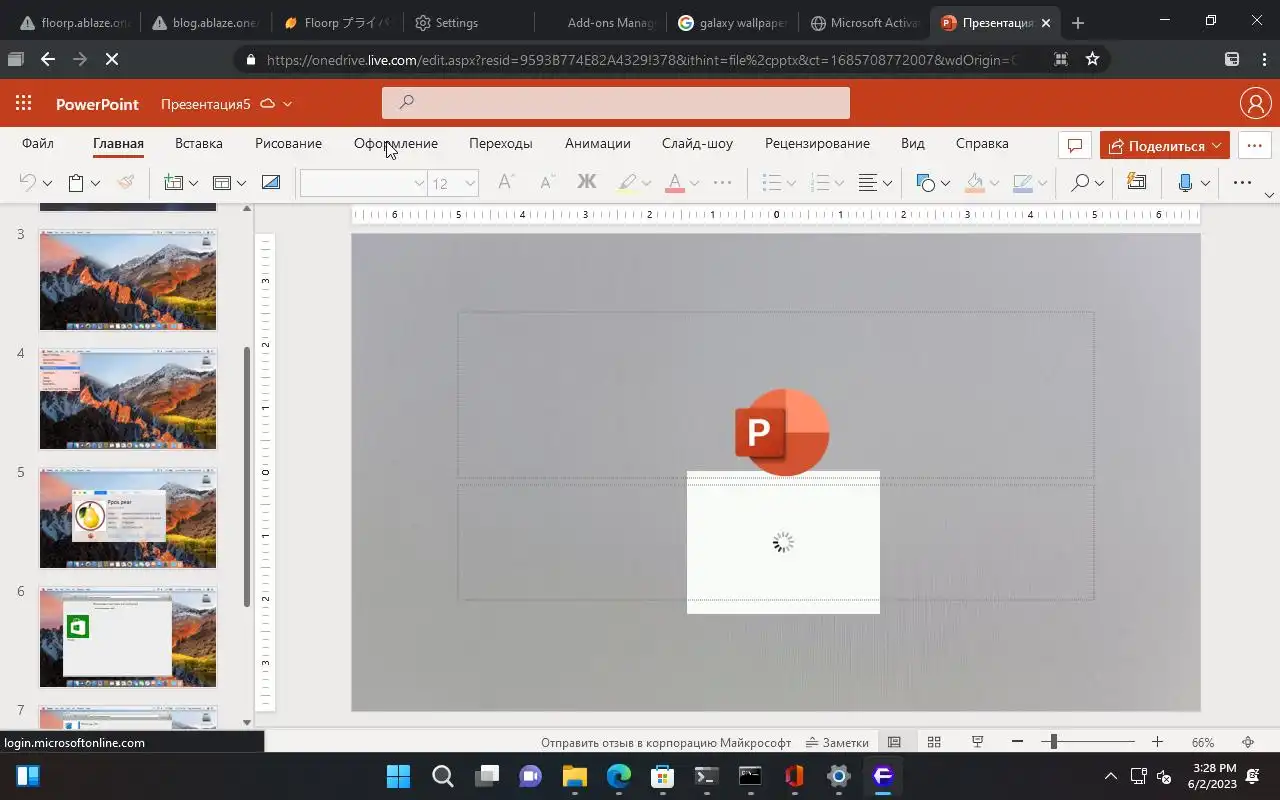Click the numbered list icon

(x=820, y=183)
